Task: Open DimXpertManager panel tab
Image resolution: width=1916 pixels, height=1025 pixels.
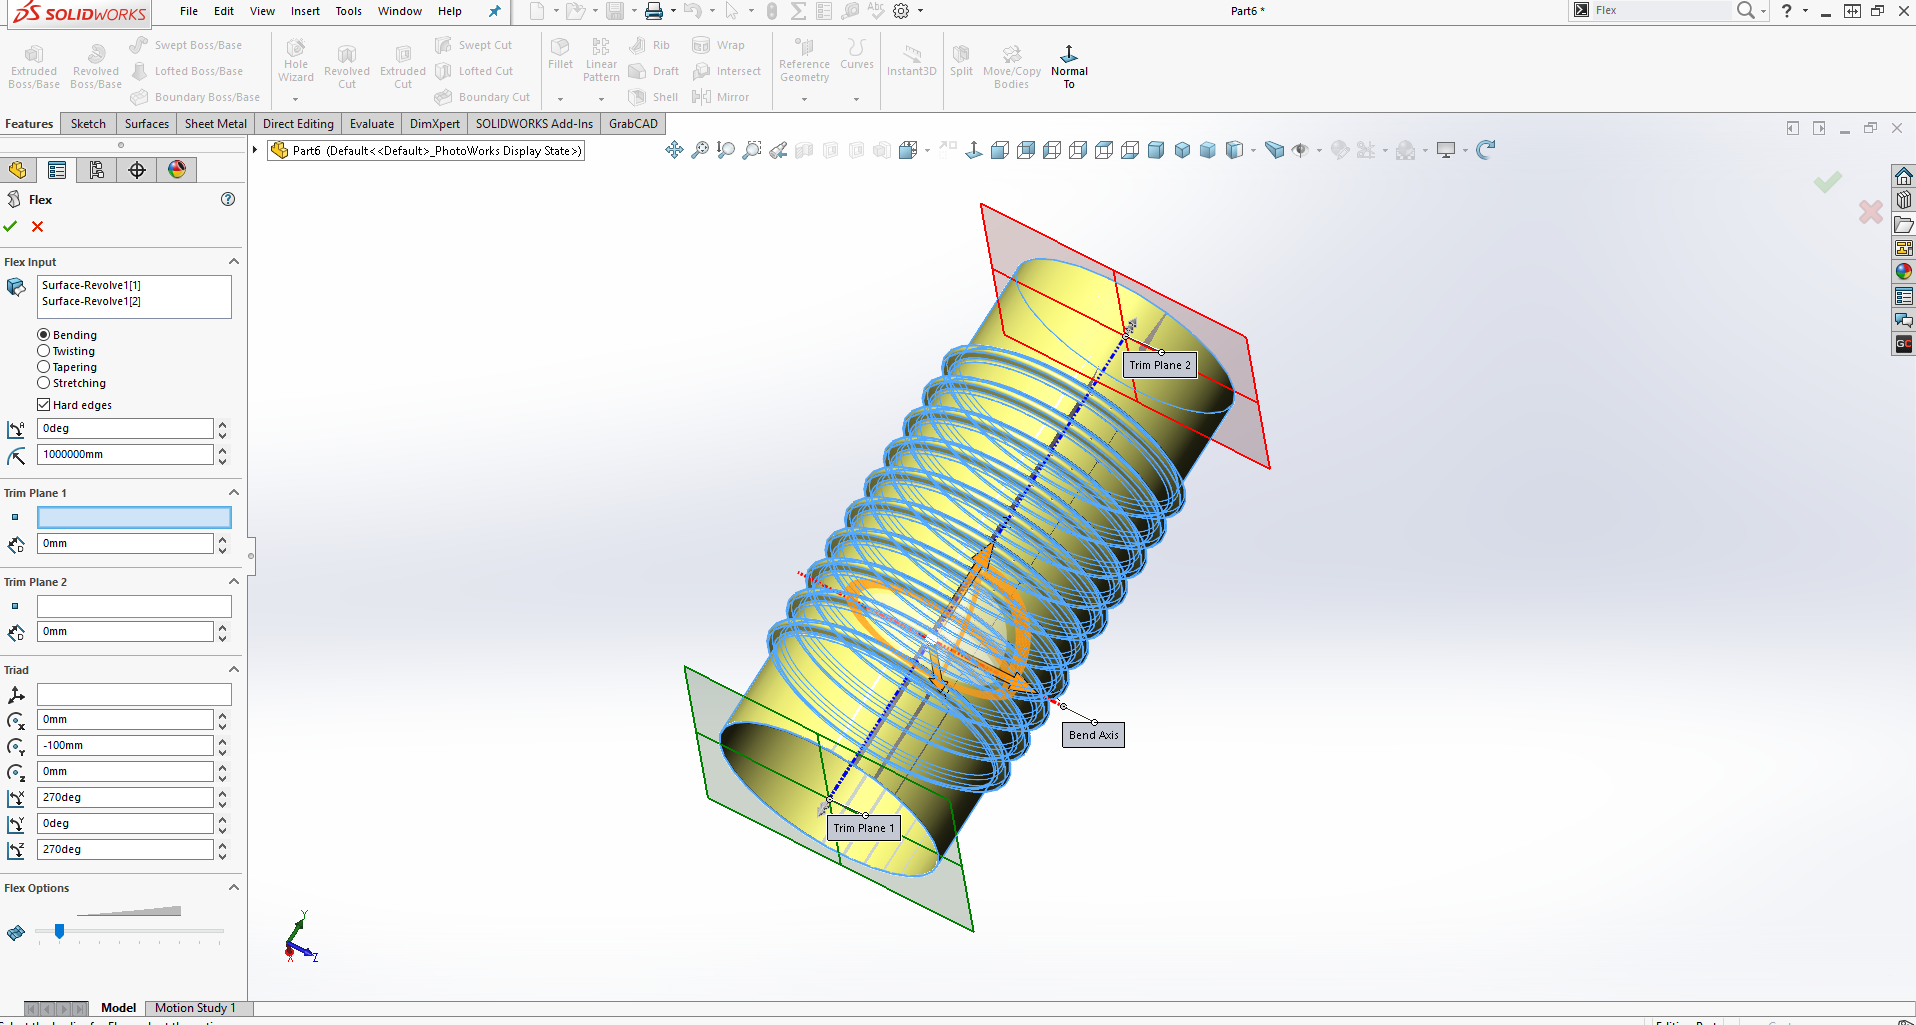Action: pos(137,170)
